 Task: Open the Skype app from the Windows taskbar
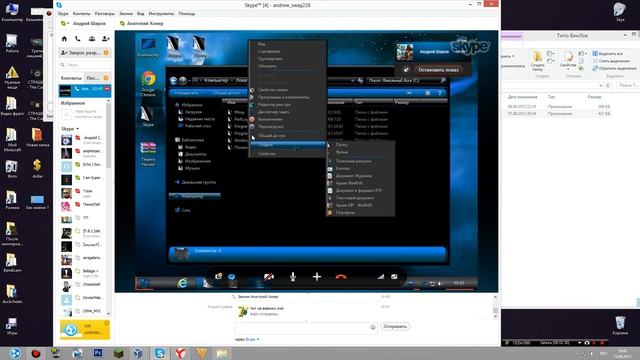coord(160,353)
